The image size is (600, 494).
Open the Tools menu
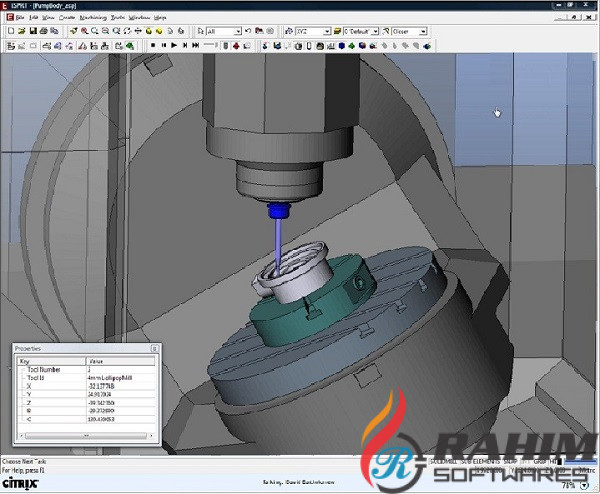click(118, 18)
